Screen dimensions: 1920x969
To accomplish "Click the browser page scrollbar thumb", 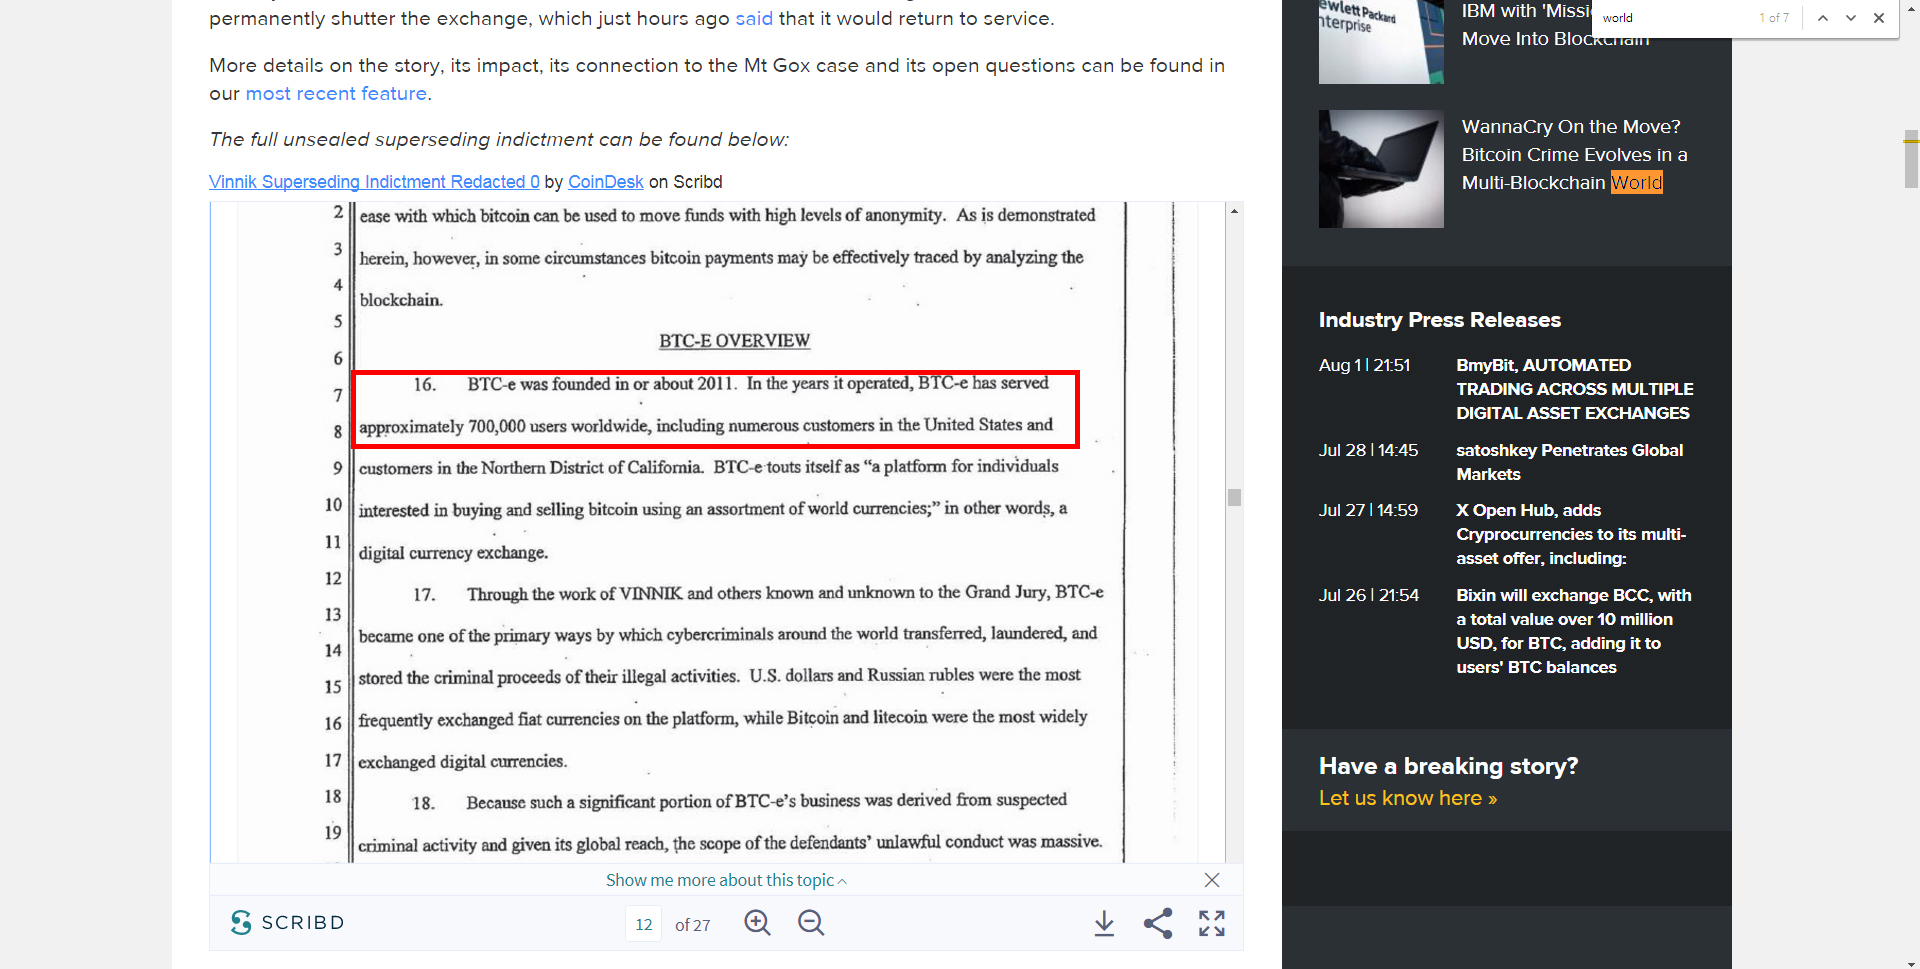I will (x=1911, y=159).
